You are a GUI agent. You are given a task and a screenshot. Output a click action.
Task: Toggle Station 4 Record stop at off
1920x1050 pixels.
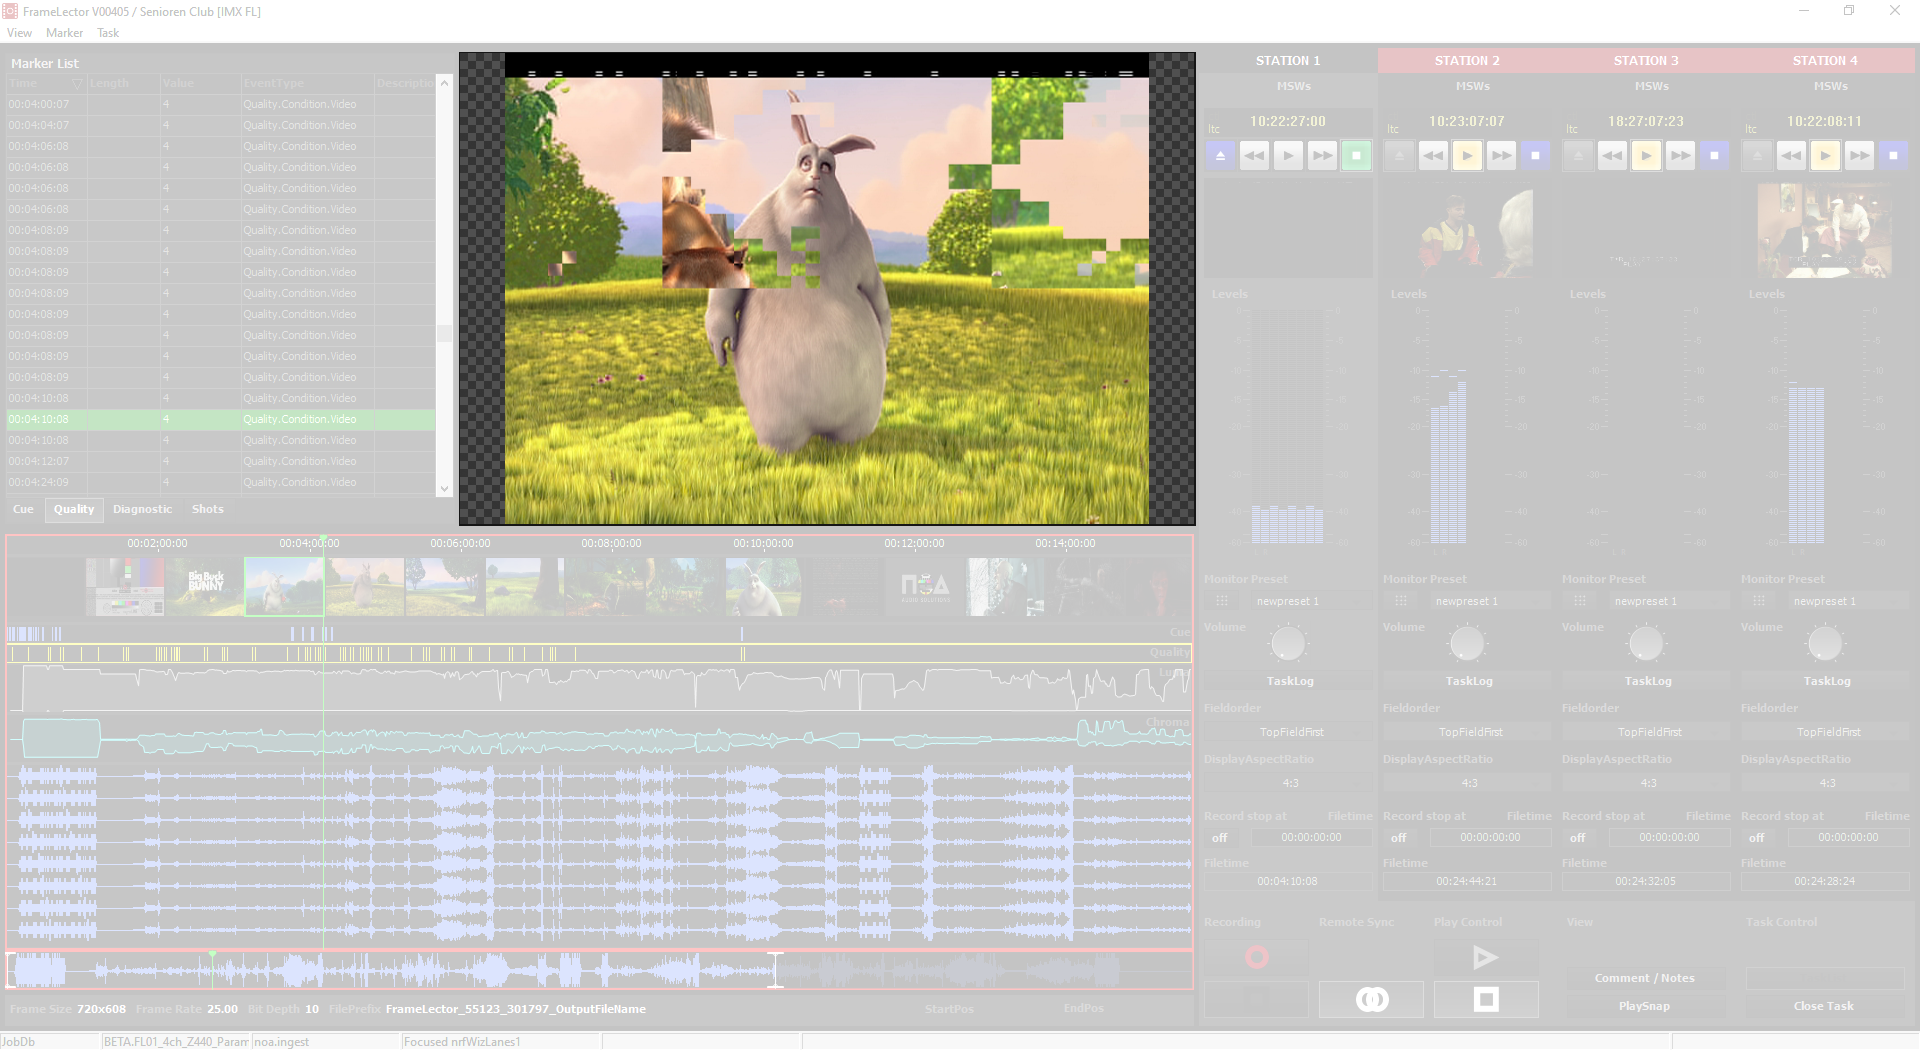1757,838
